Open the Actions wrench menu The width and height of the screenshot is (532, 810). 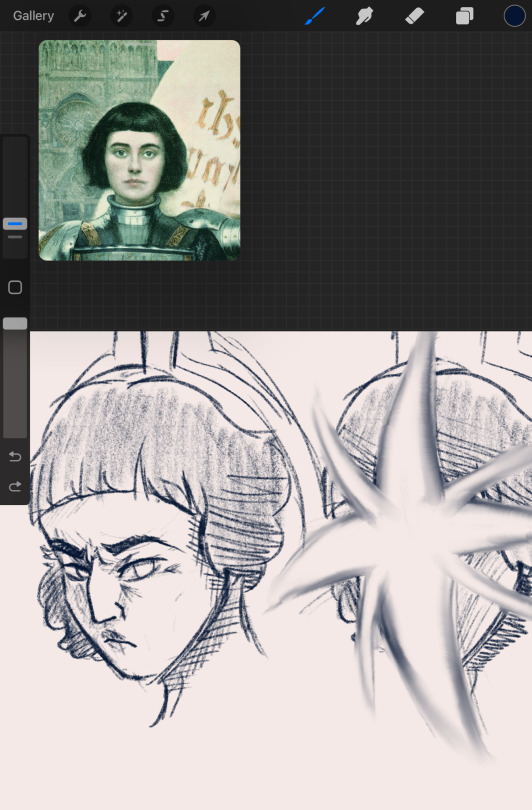pos(80,16)
